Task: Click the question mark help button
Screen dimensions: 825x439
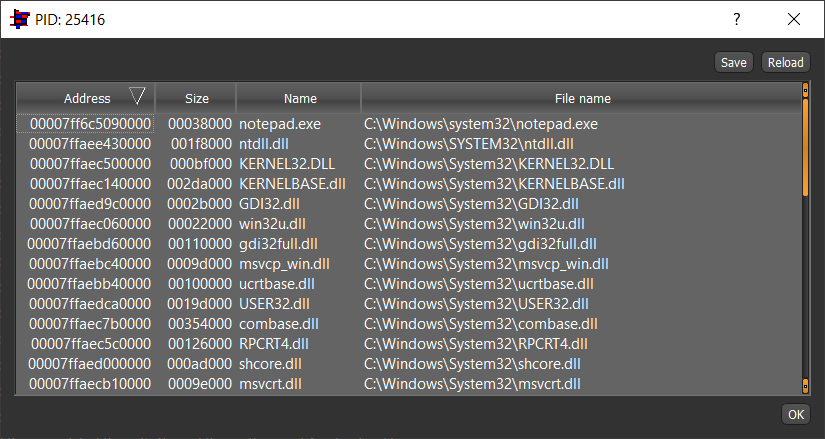Action: tap(737, 19)
